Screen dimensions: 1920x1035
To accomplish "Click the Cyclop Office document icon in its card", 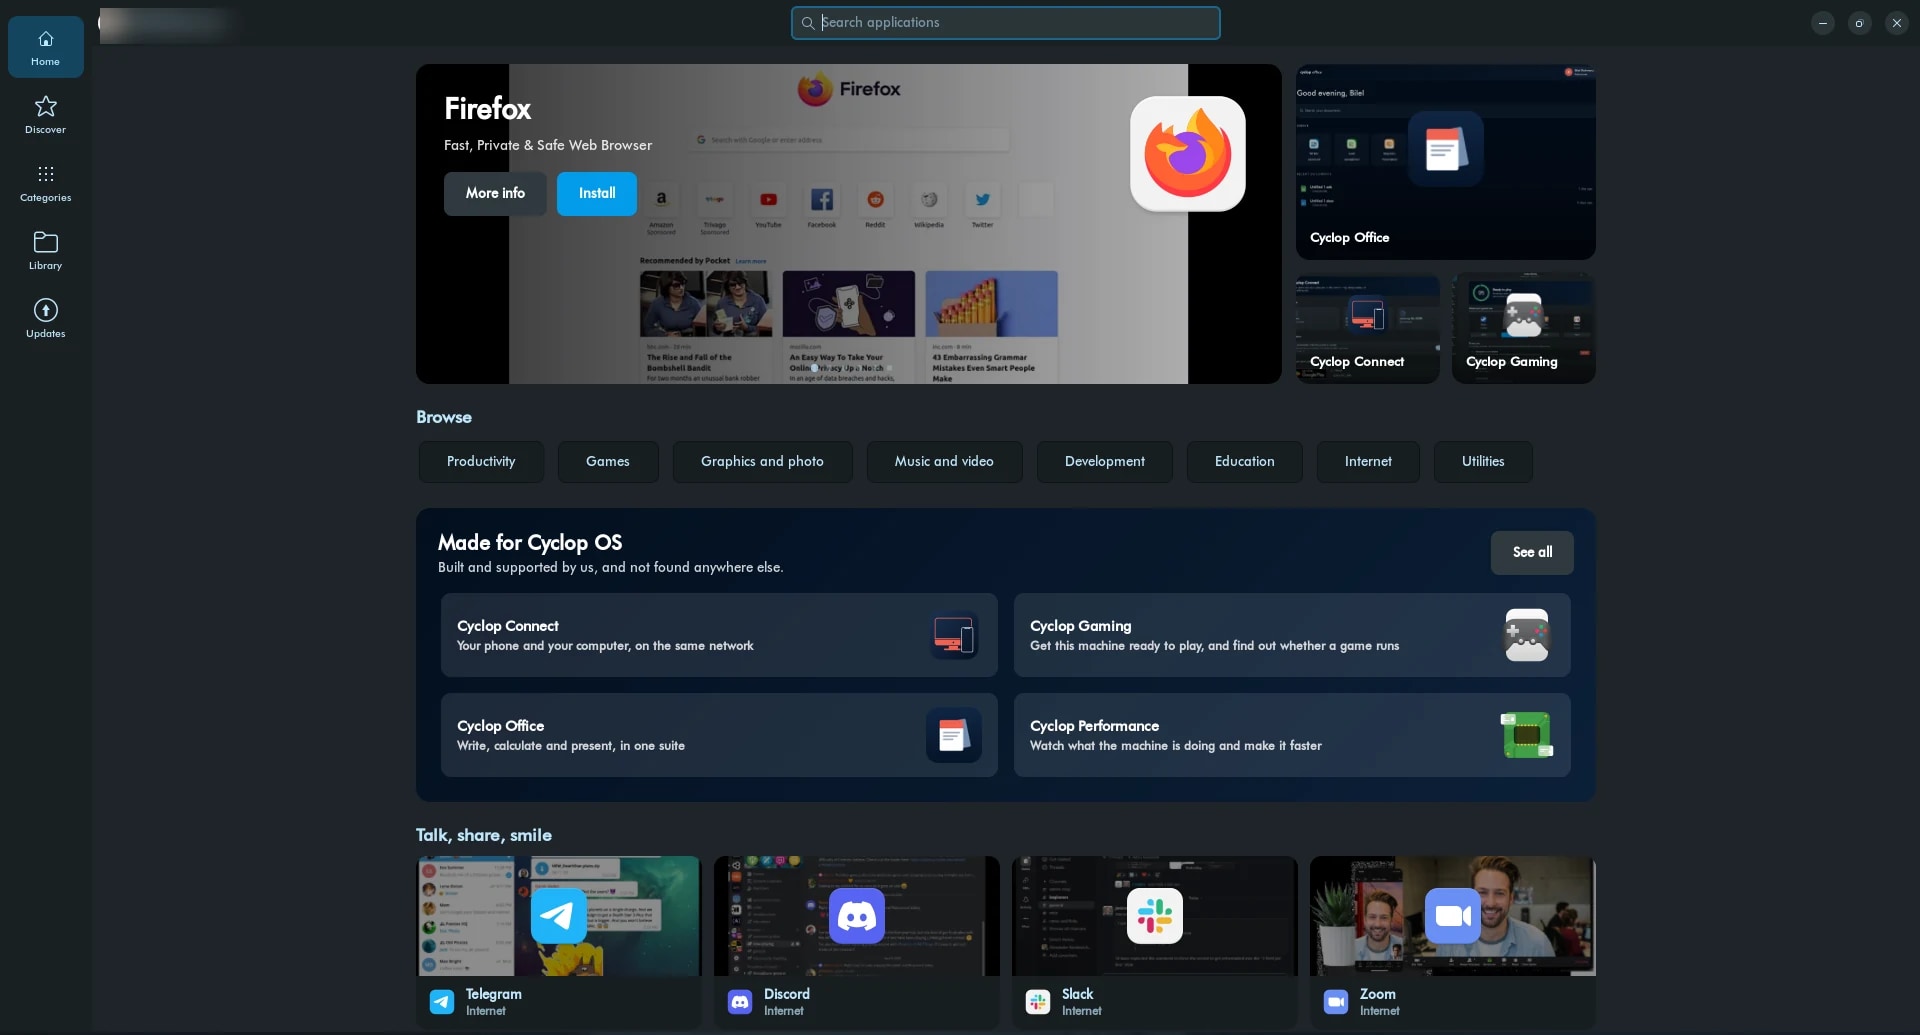I will pos(953,735).
